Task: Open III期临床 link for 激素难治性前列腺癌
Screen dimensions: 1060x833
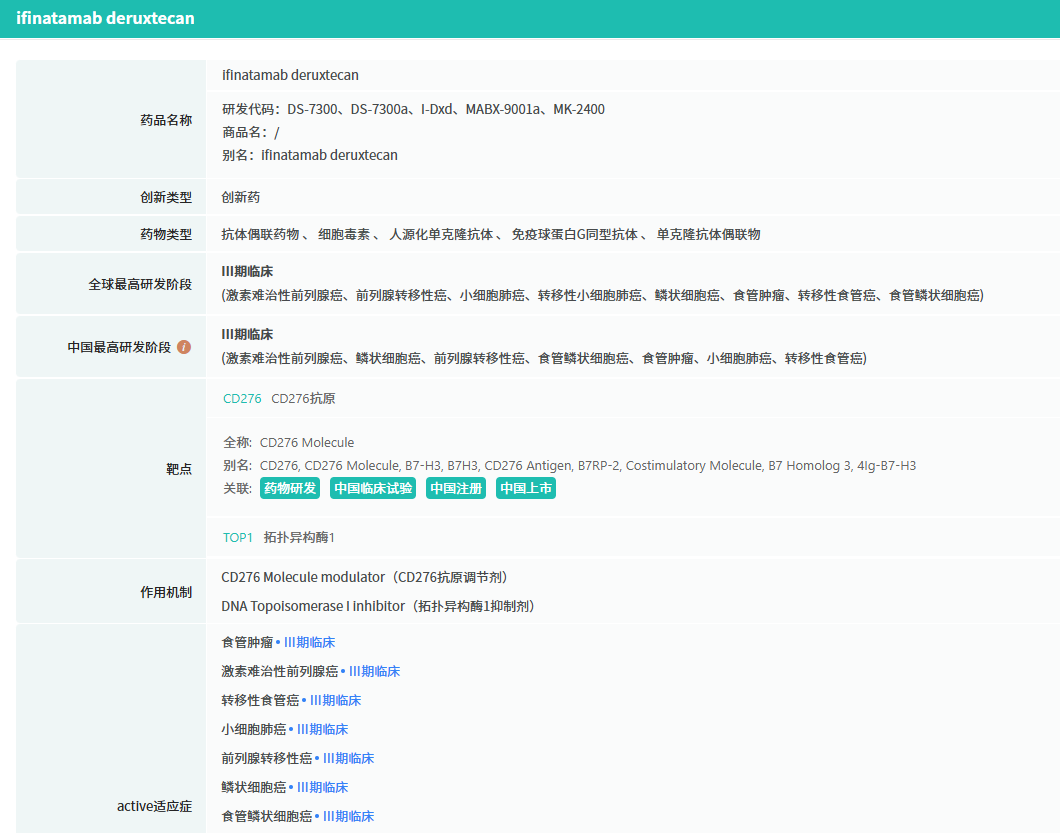Action: [x=374, y=671]
